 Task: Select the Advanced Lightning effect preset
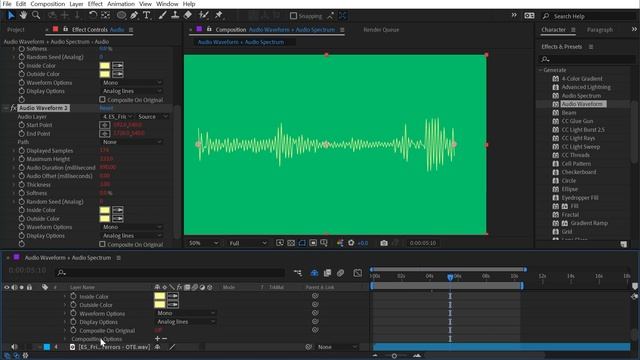click(586, 87)
